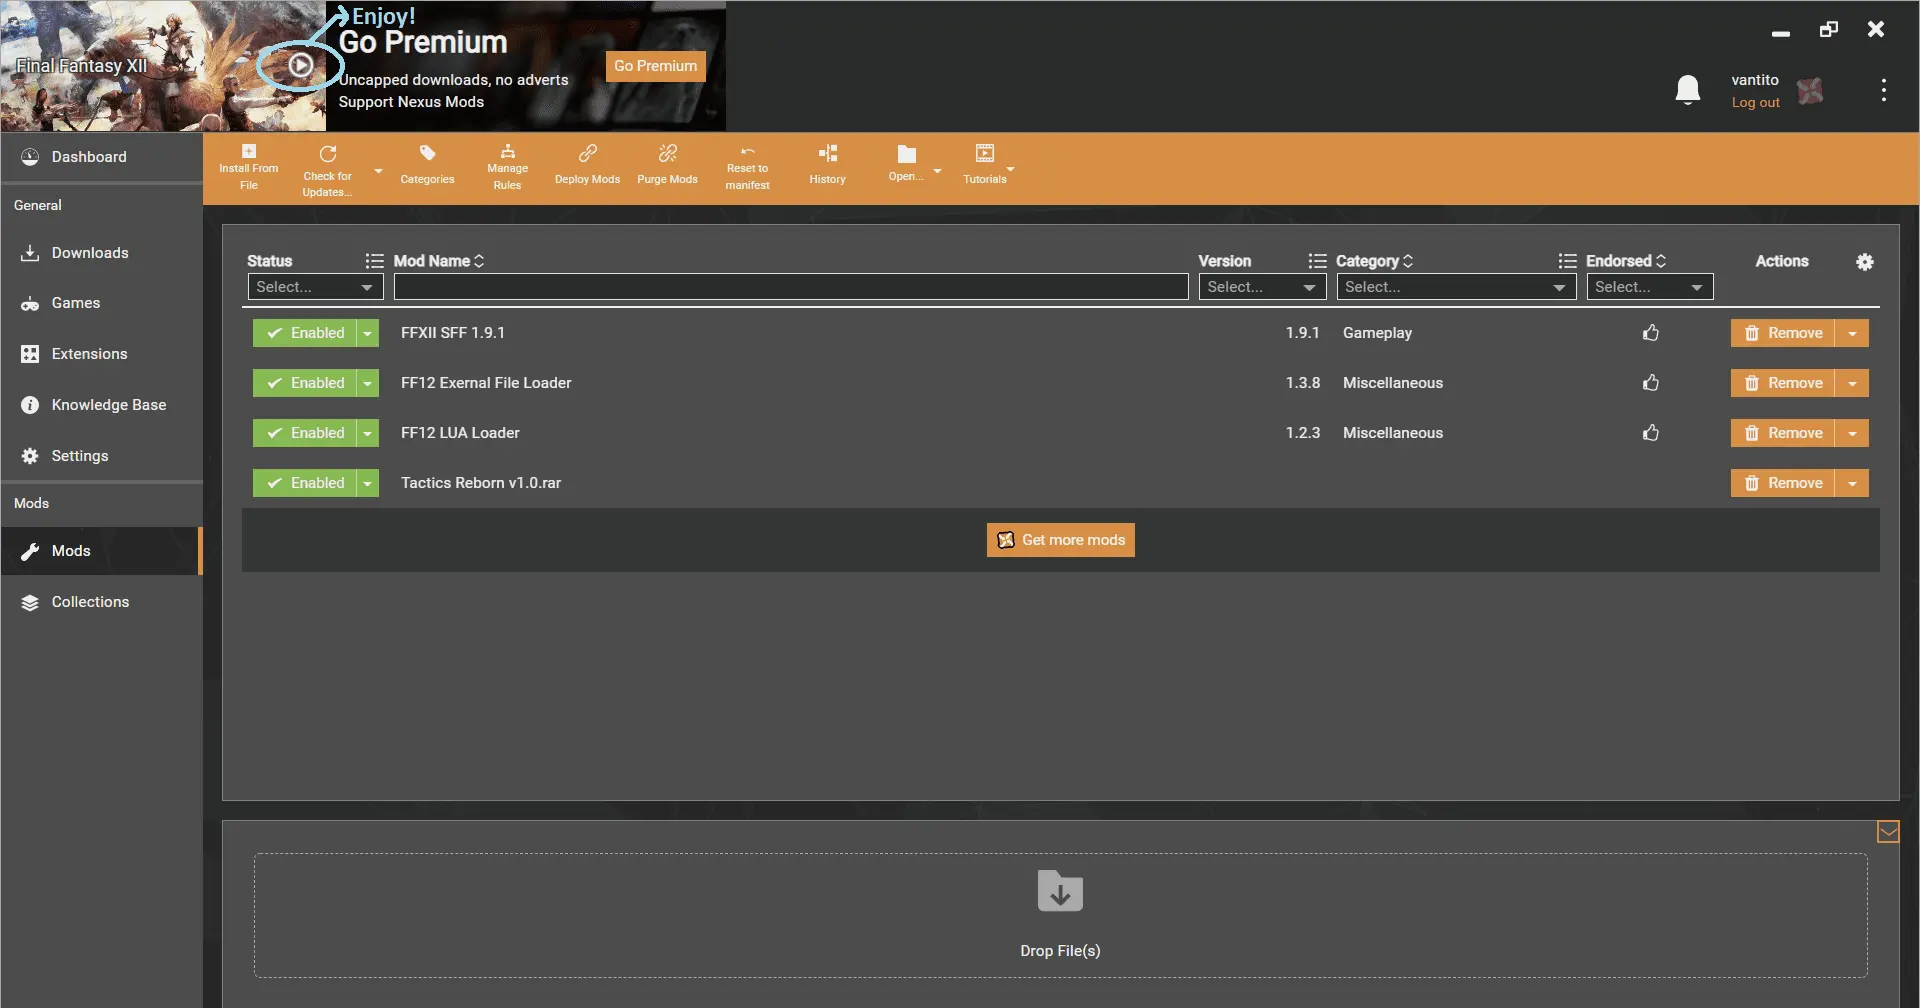Toggle Enabled status for FFXII SFF 1.9.1

[305, 333]
